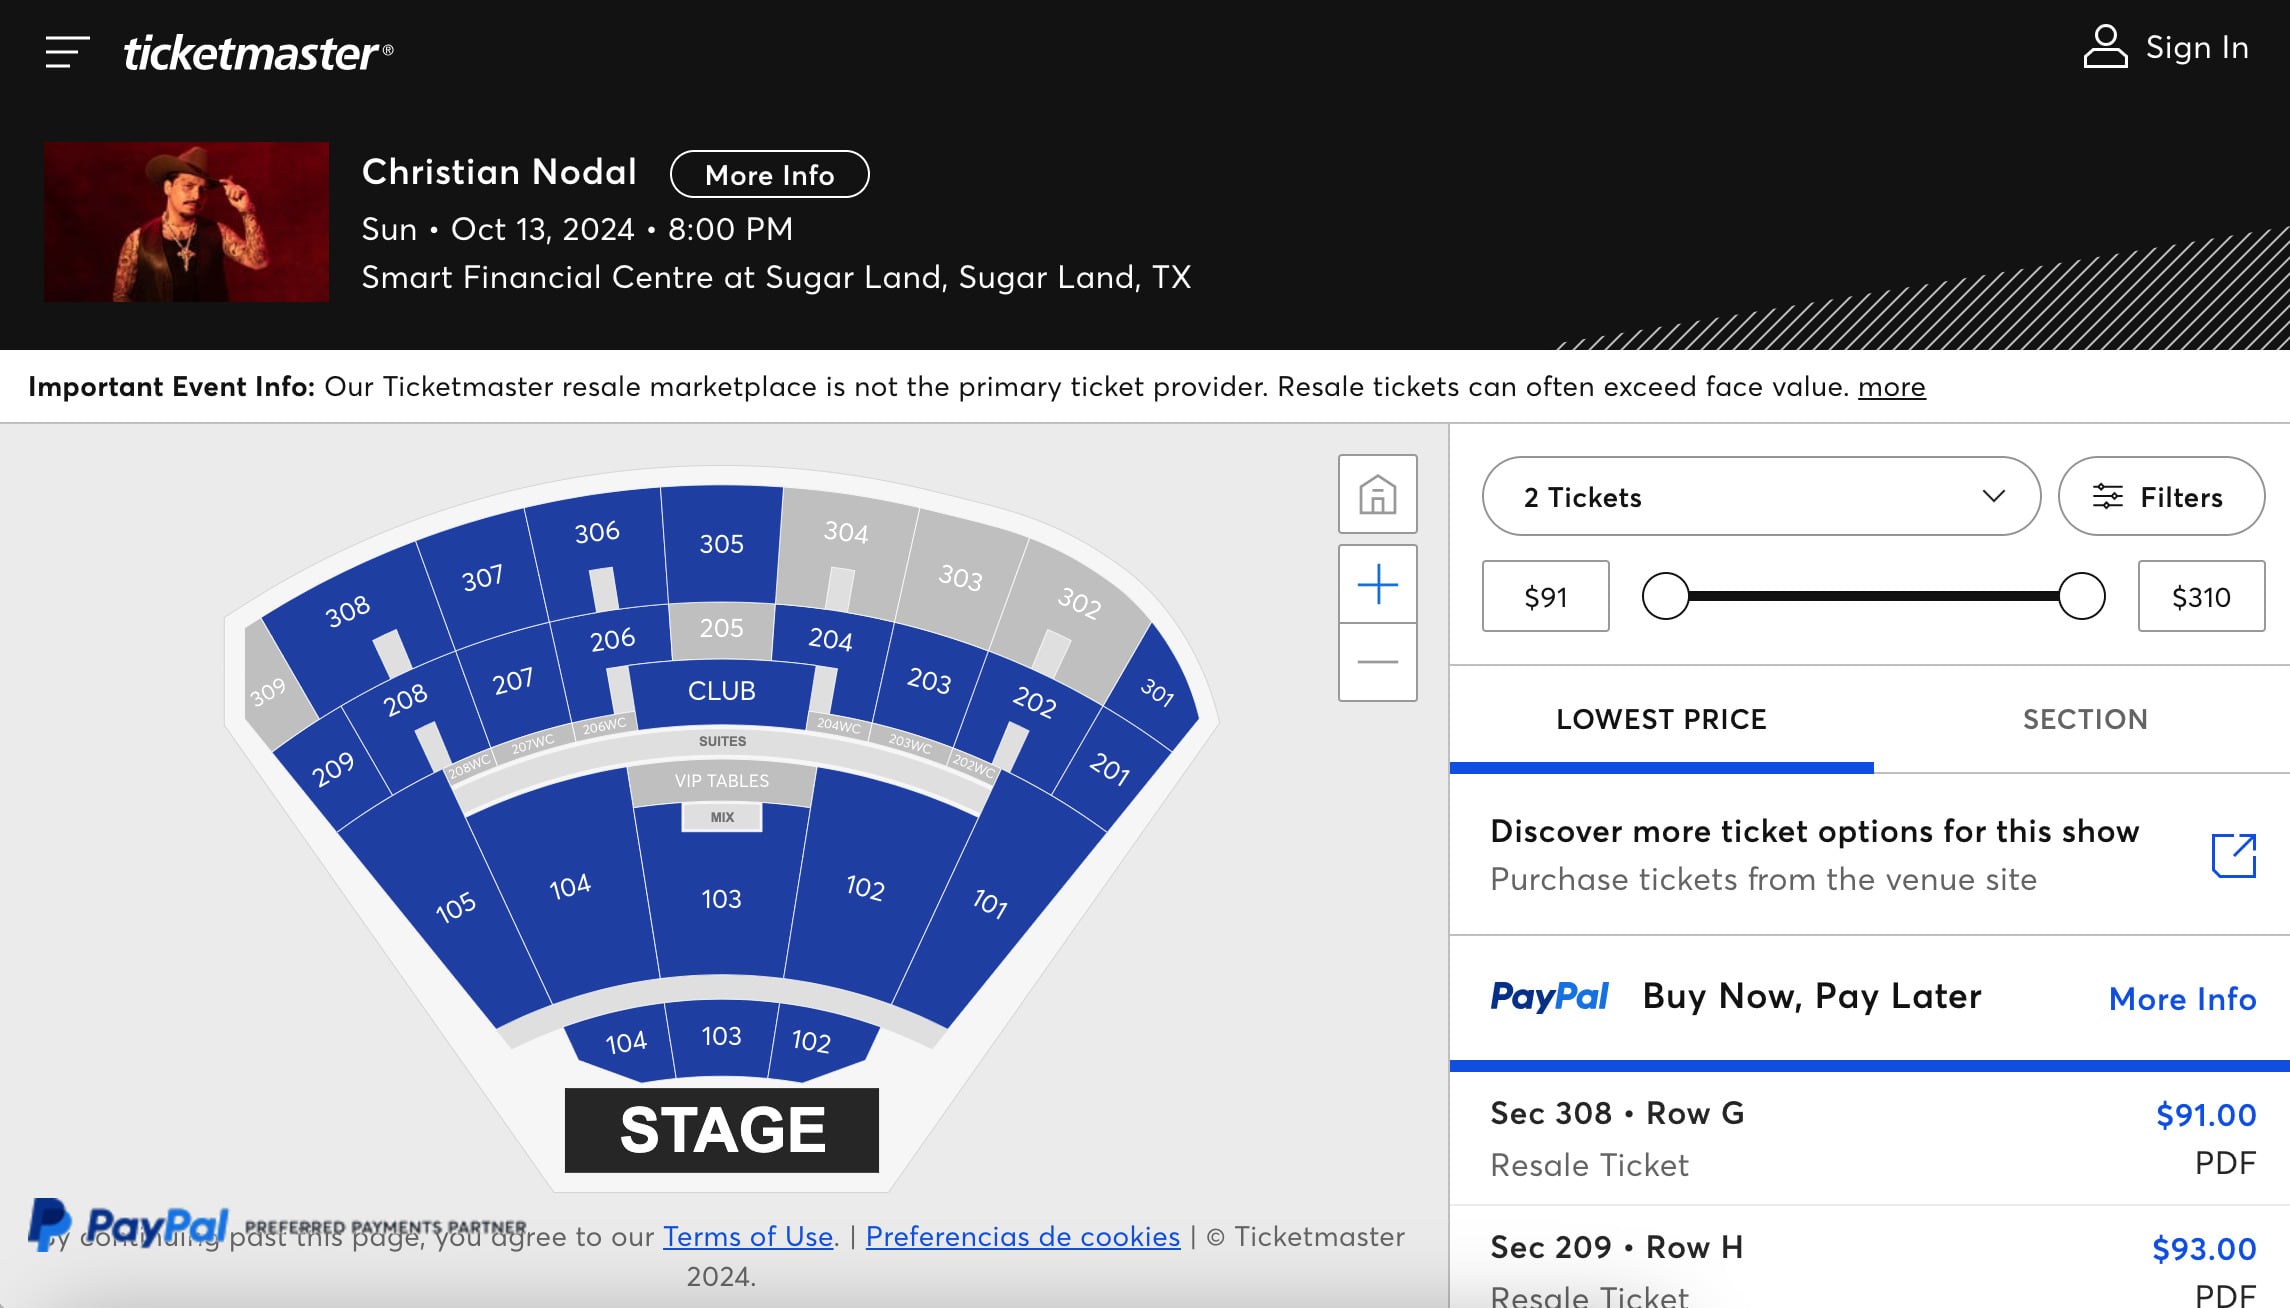
Task: Select section 103 on seat map
Action: [721, 899]
